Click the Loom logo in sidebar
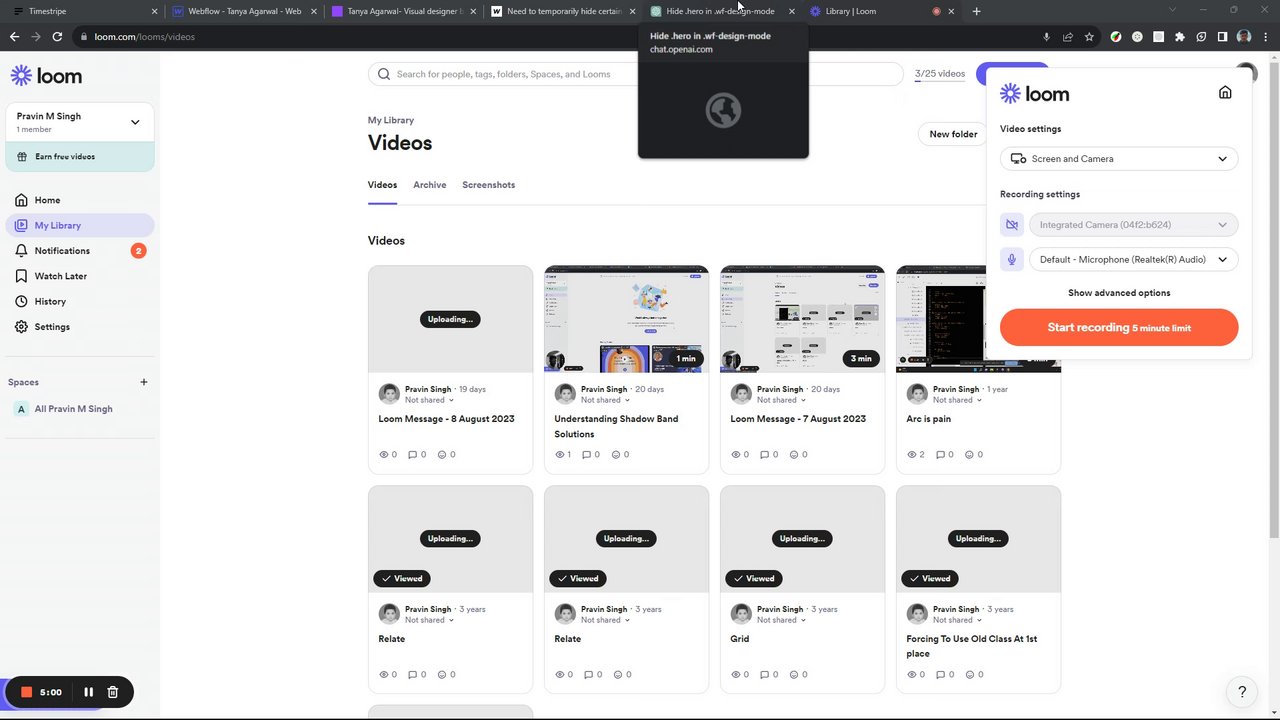 pyautogui.click(x=46, y=76)
